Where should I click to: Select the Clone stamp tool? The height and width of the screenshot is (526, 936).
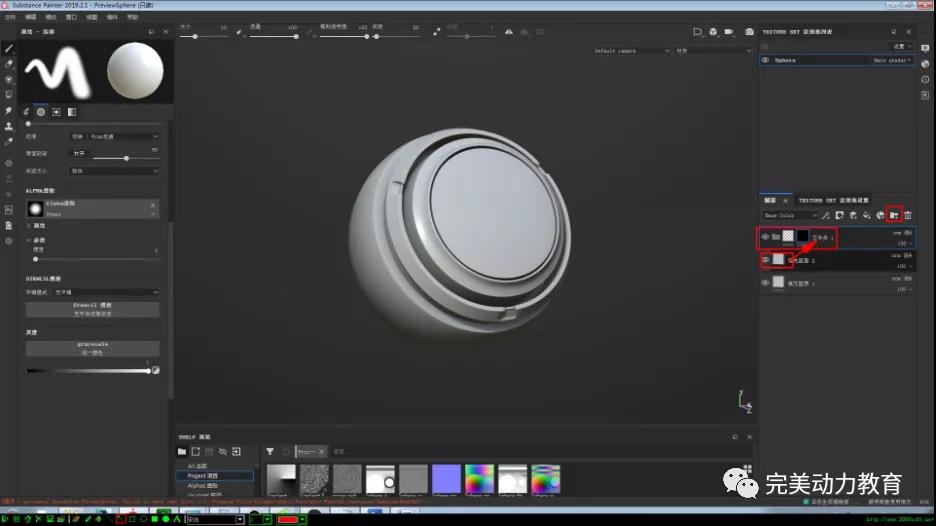(9, 127)
